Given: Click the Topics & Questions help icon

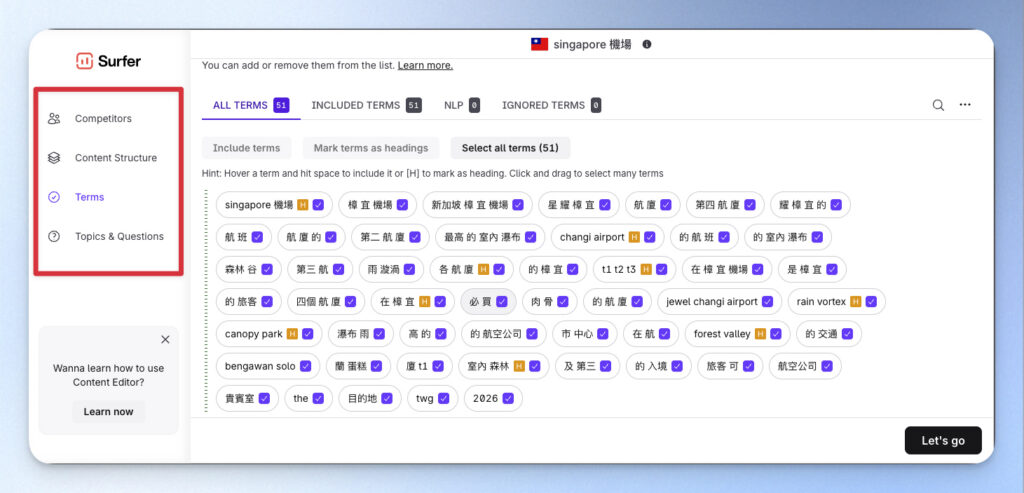Looking at the screenshot, I should pos(54,236).
